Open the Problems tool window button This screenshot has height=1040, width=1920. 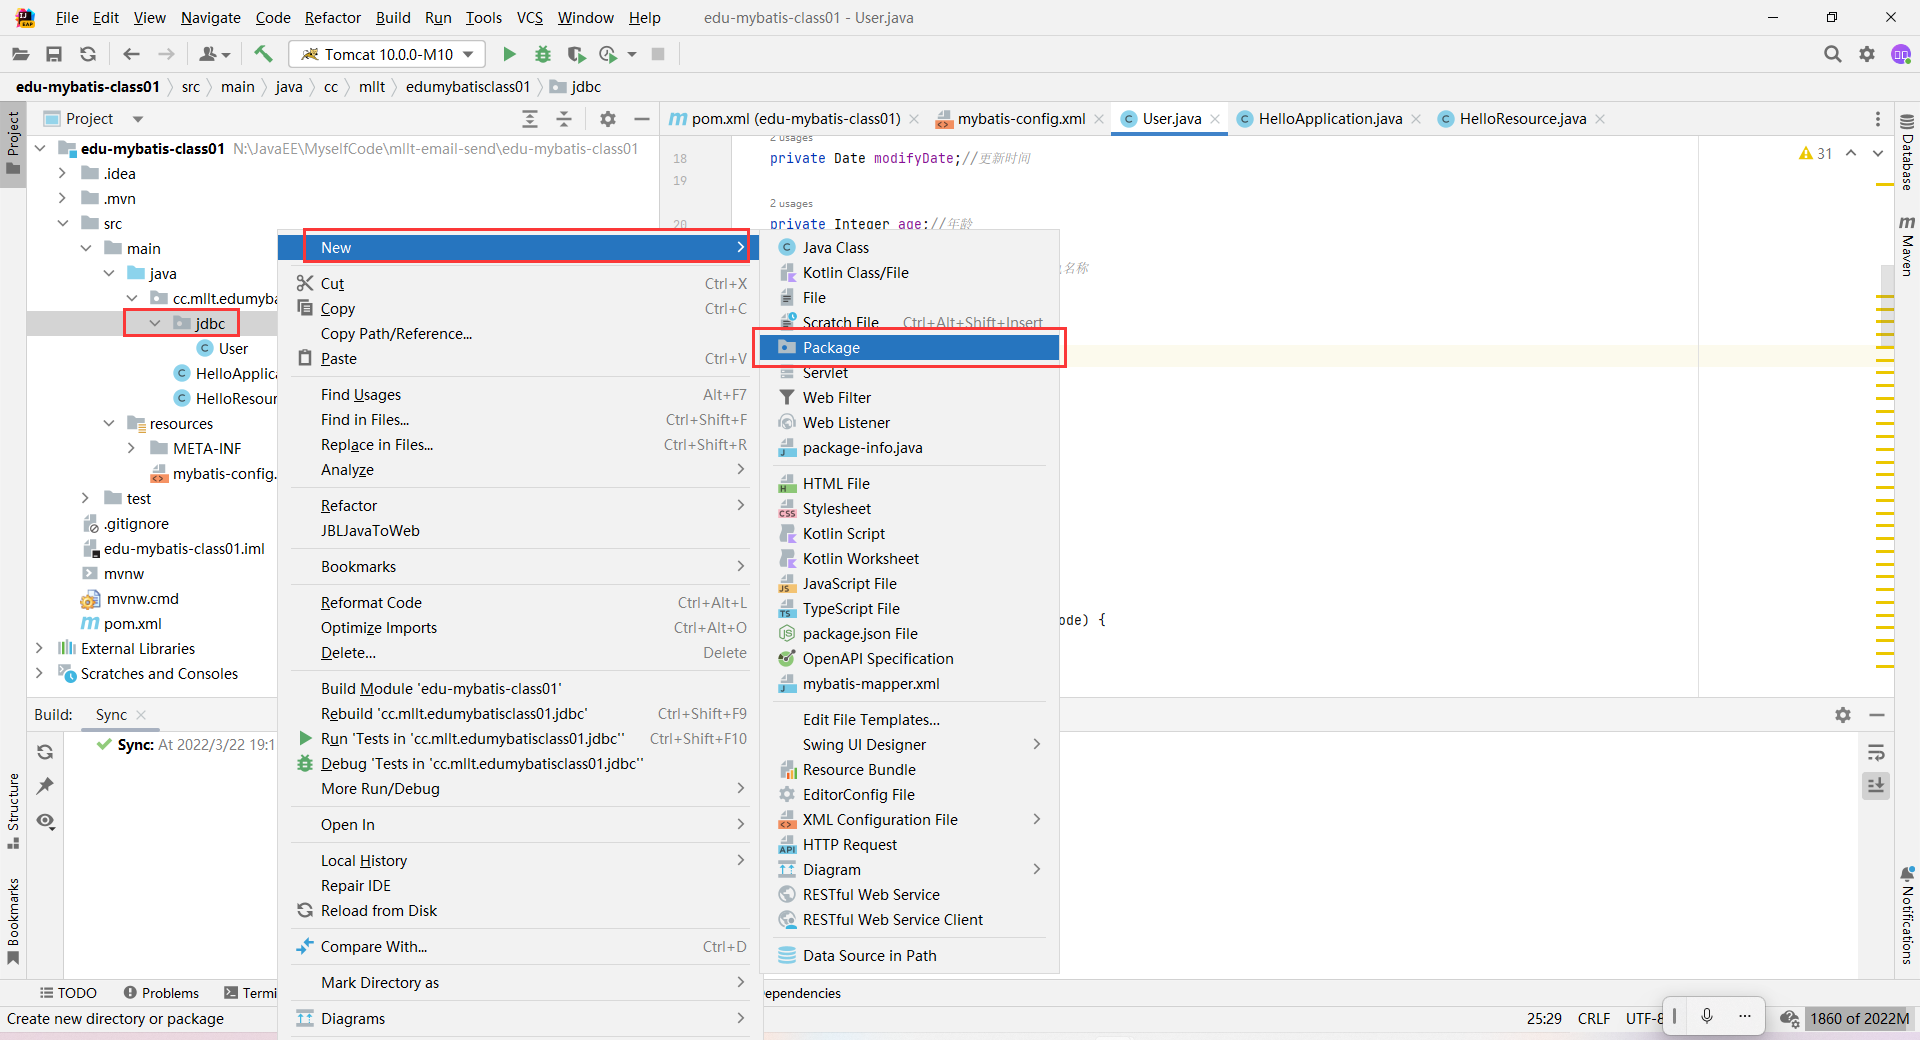tap(160, 993)
